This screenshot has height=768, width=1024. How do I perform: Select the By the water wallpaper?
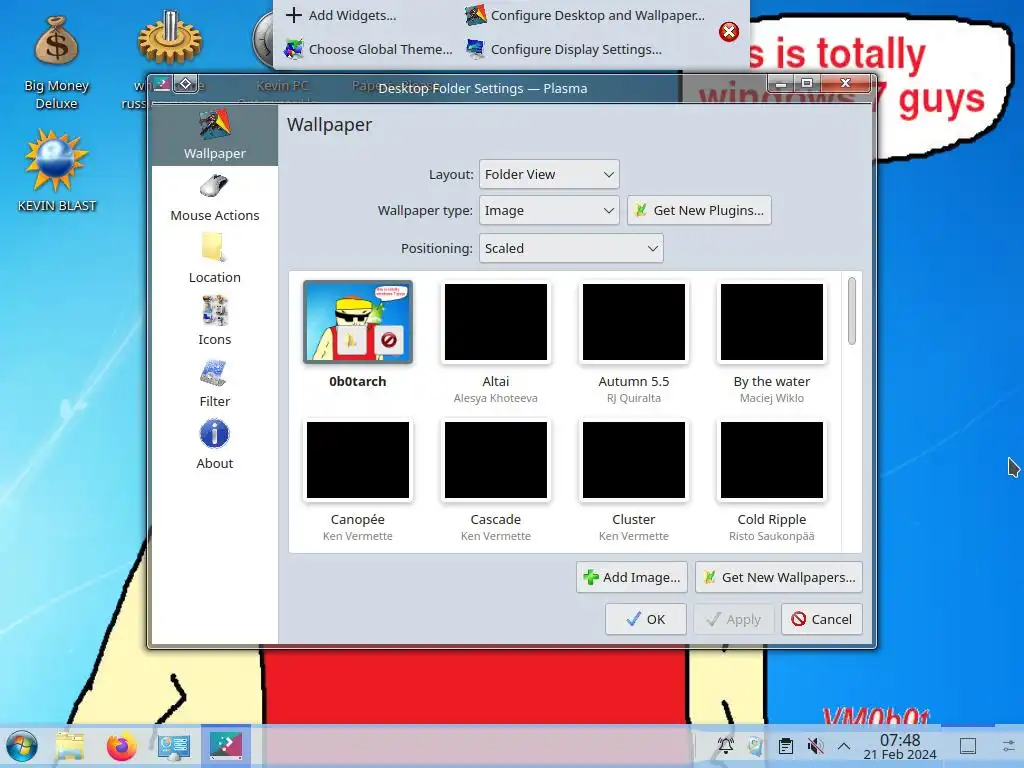771,322
